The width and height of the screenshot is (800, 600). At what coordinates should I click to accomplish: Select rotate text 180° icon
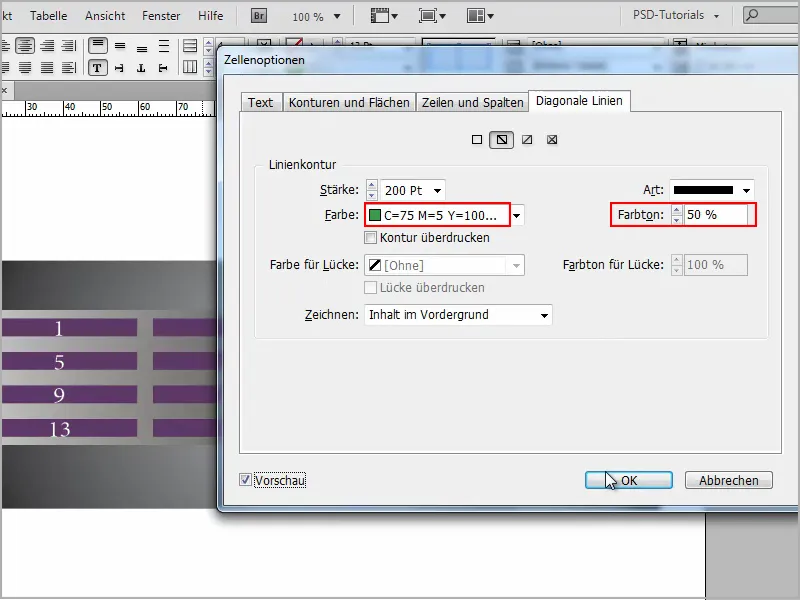click(x=141, y=68)
